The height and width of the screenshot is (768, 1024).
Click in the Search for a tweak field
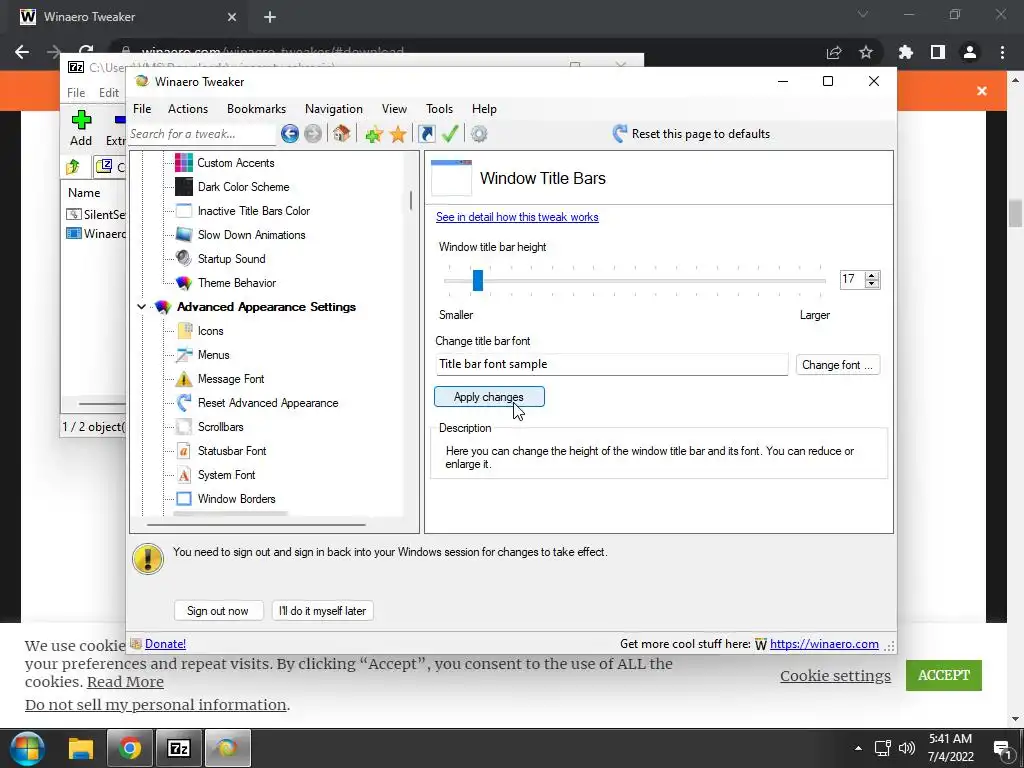point(202,134)
